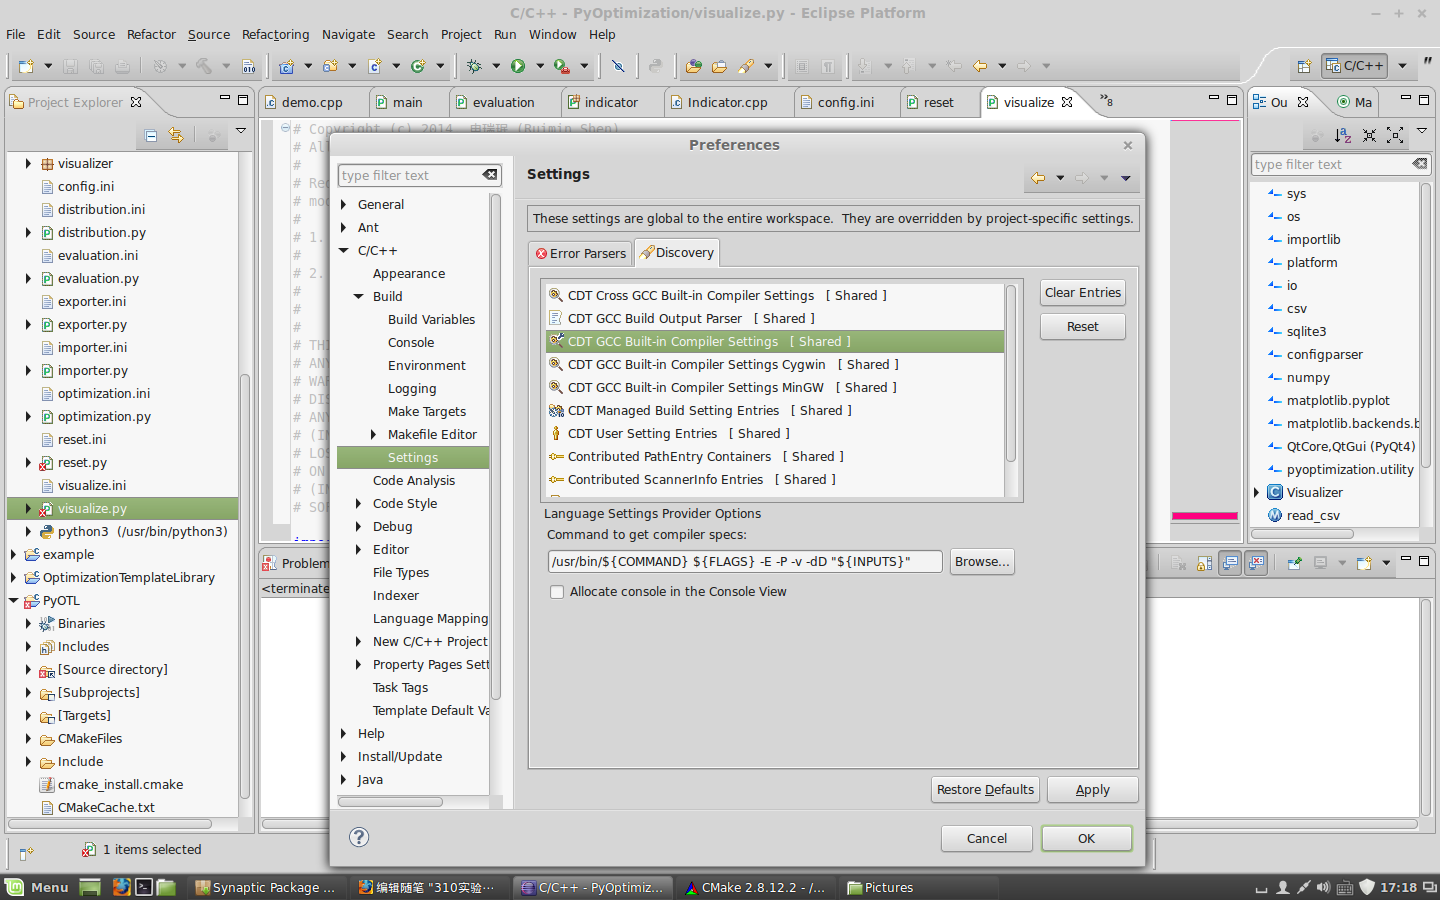The height and width of the screenshot is (900, 1440).
Task: Expand the Visualizer class in Outline
Action: click(x=1257, y=492)
